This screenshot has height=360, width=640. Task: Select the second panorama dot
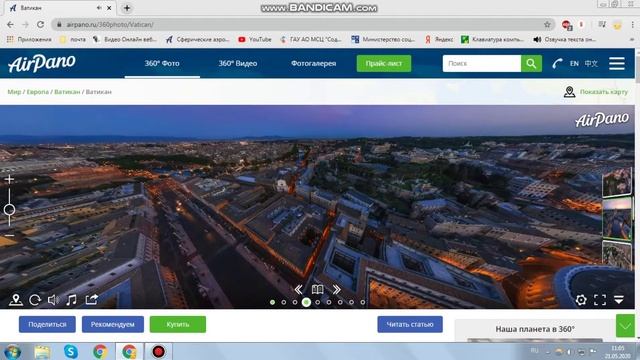coord(284,302)
